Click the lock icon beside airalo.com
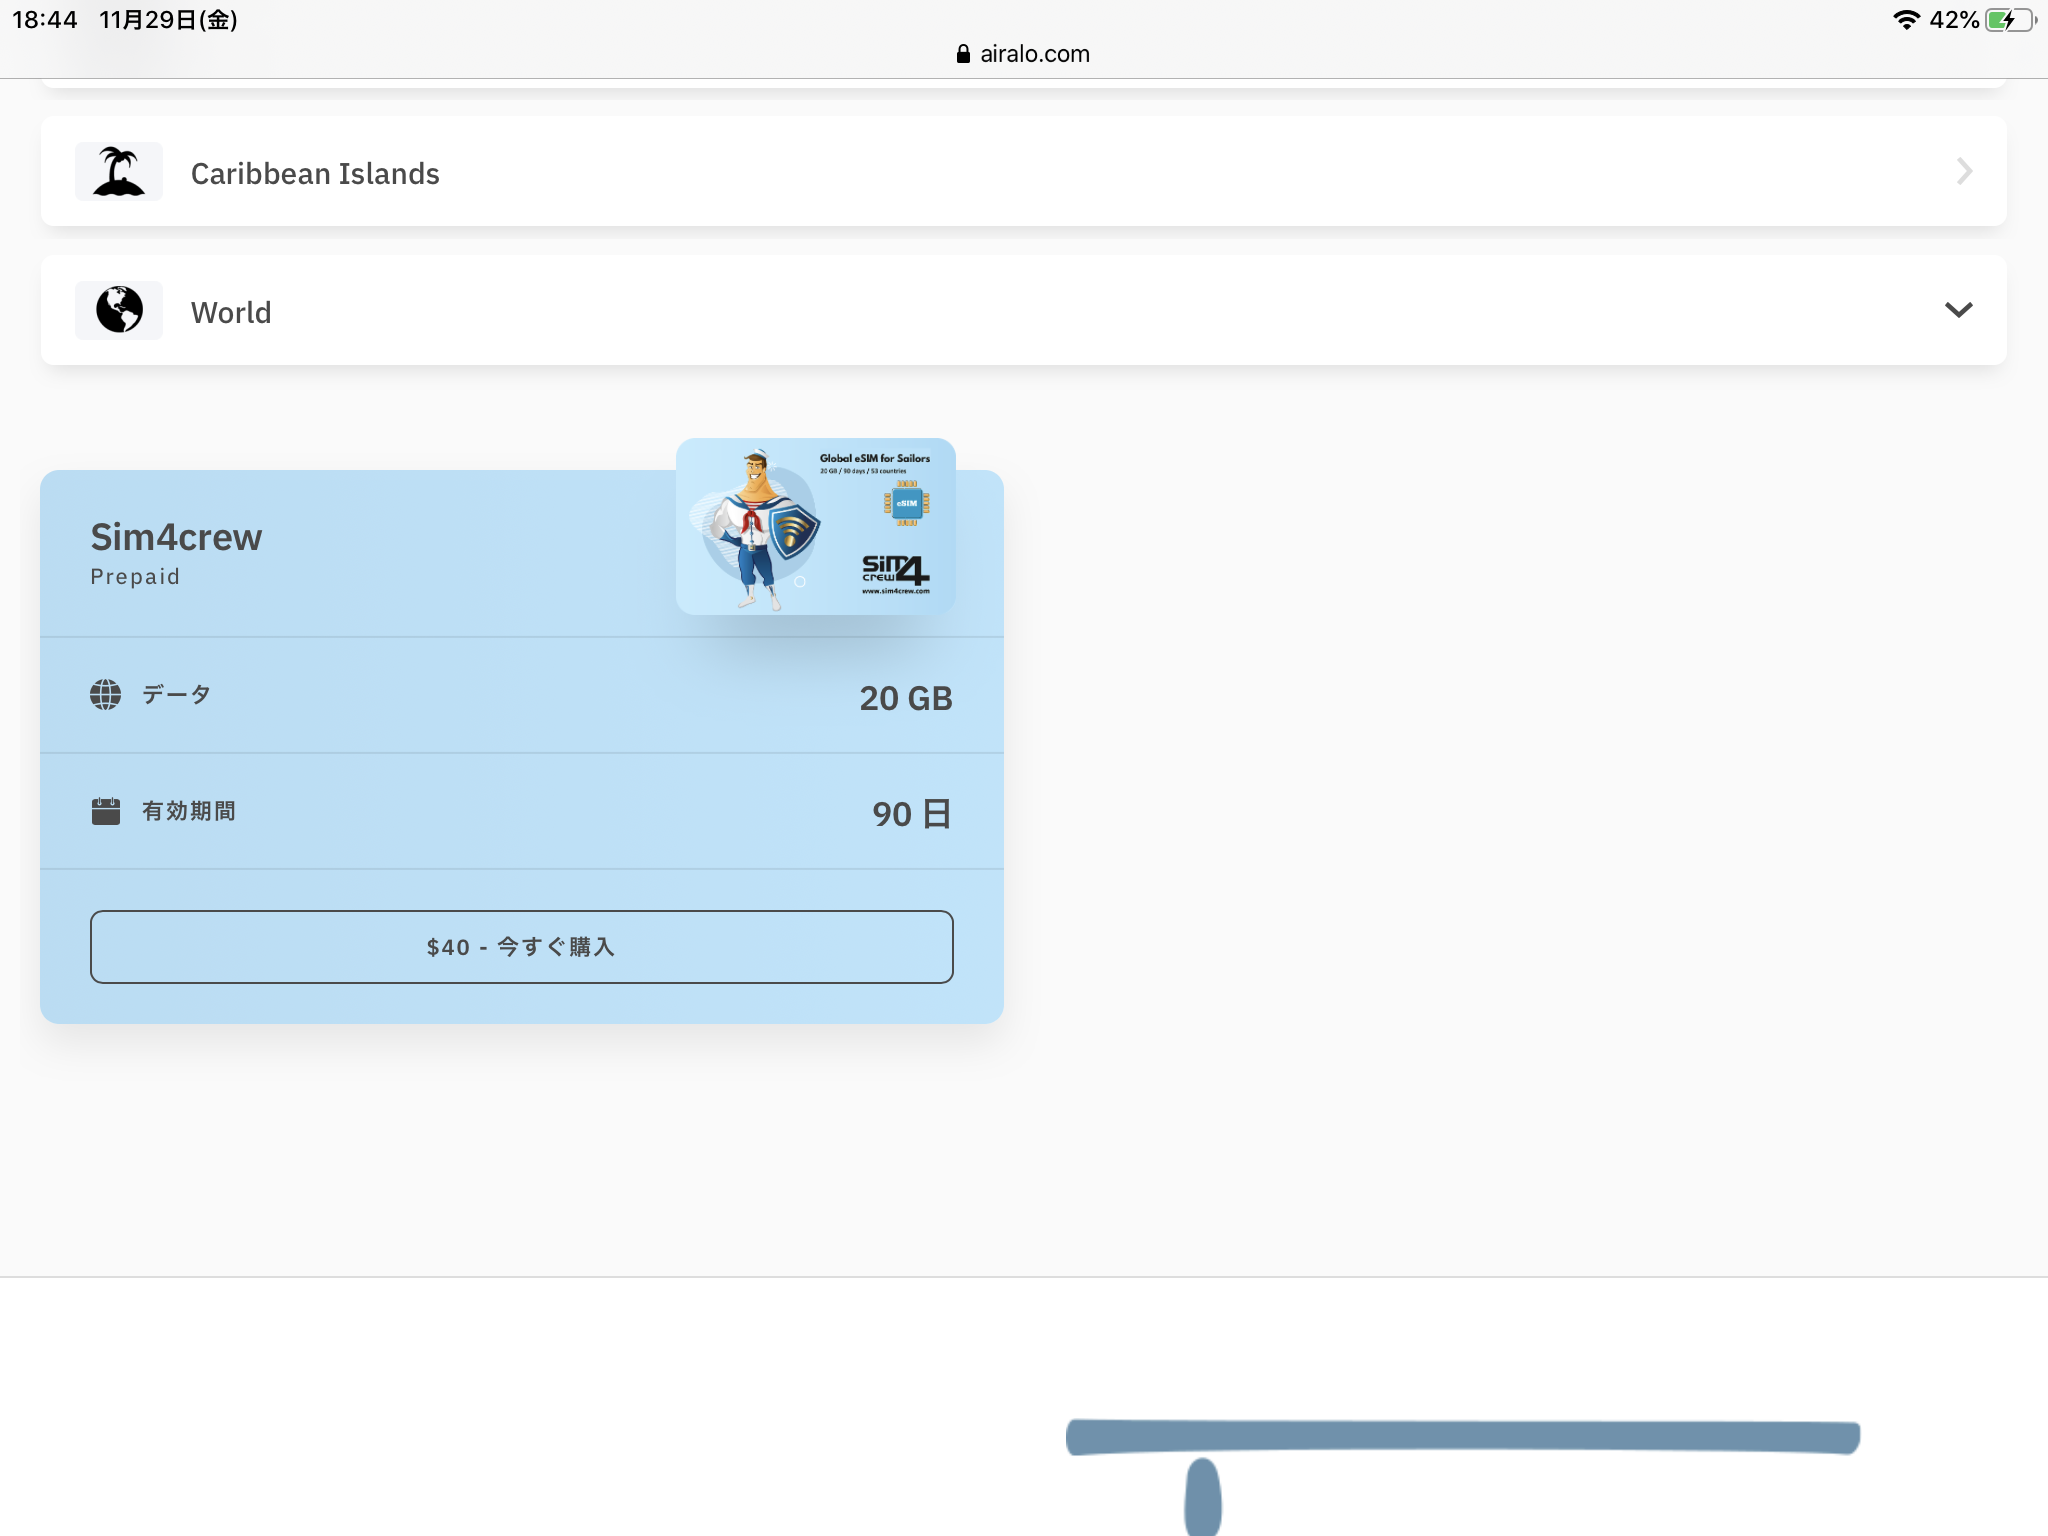The width and height of the screenshot is (2048, 1536). [963, 54]
